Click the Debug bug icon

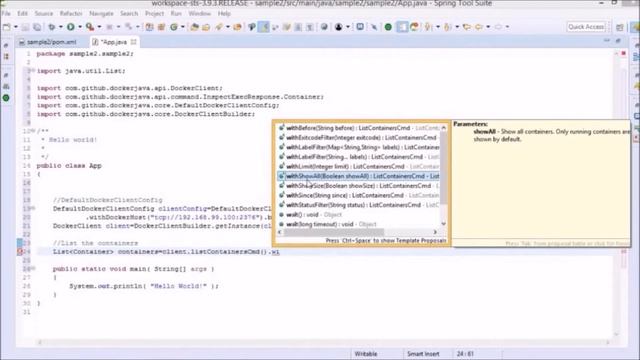52,27
